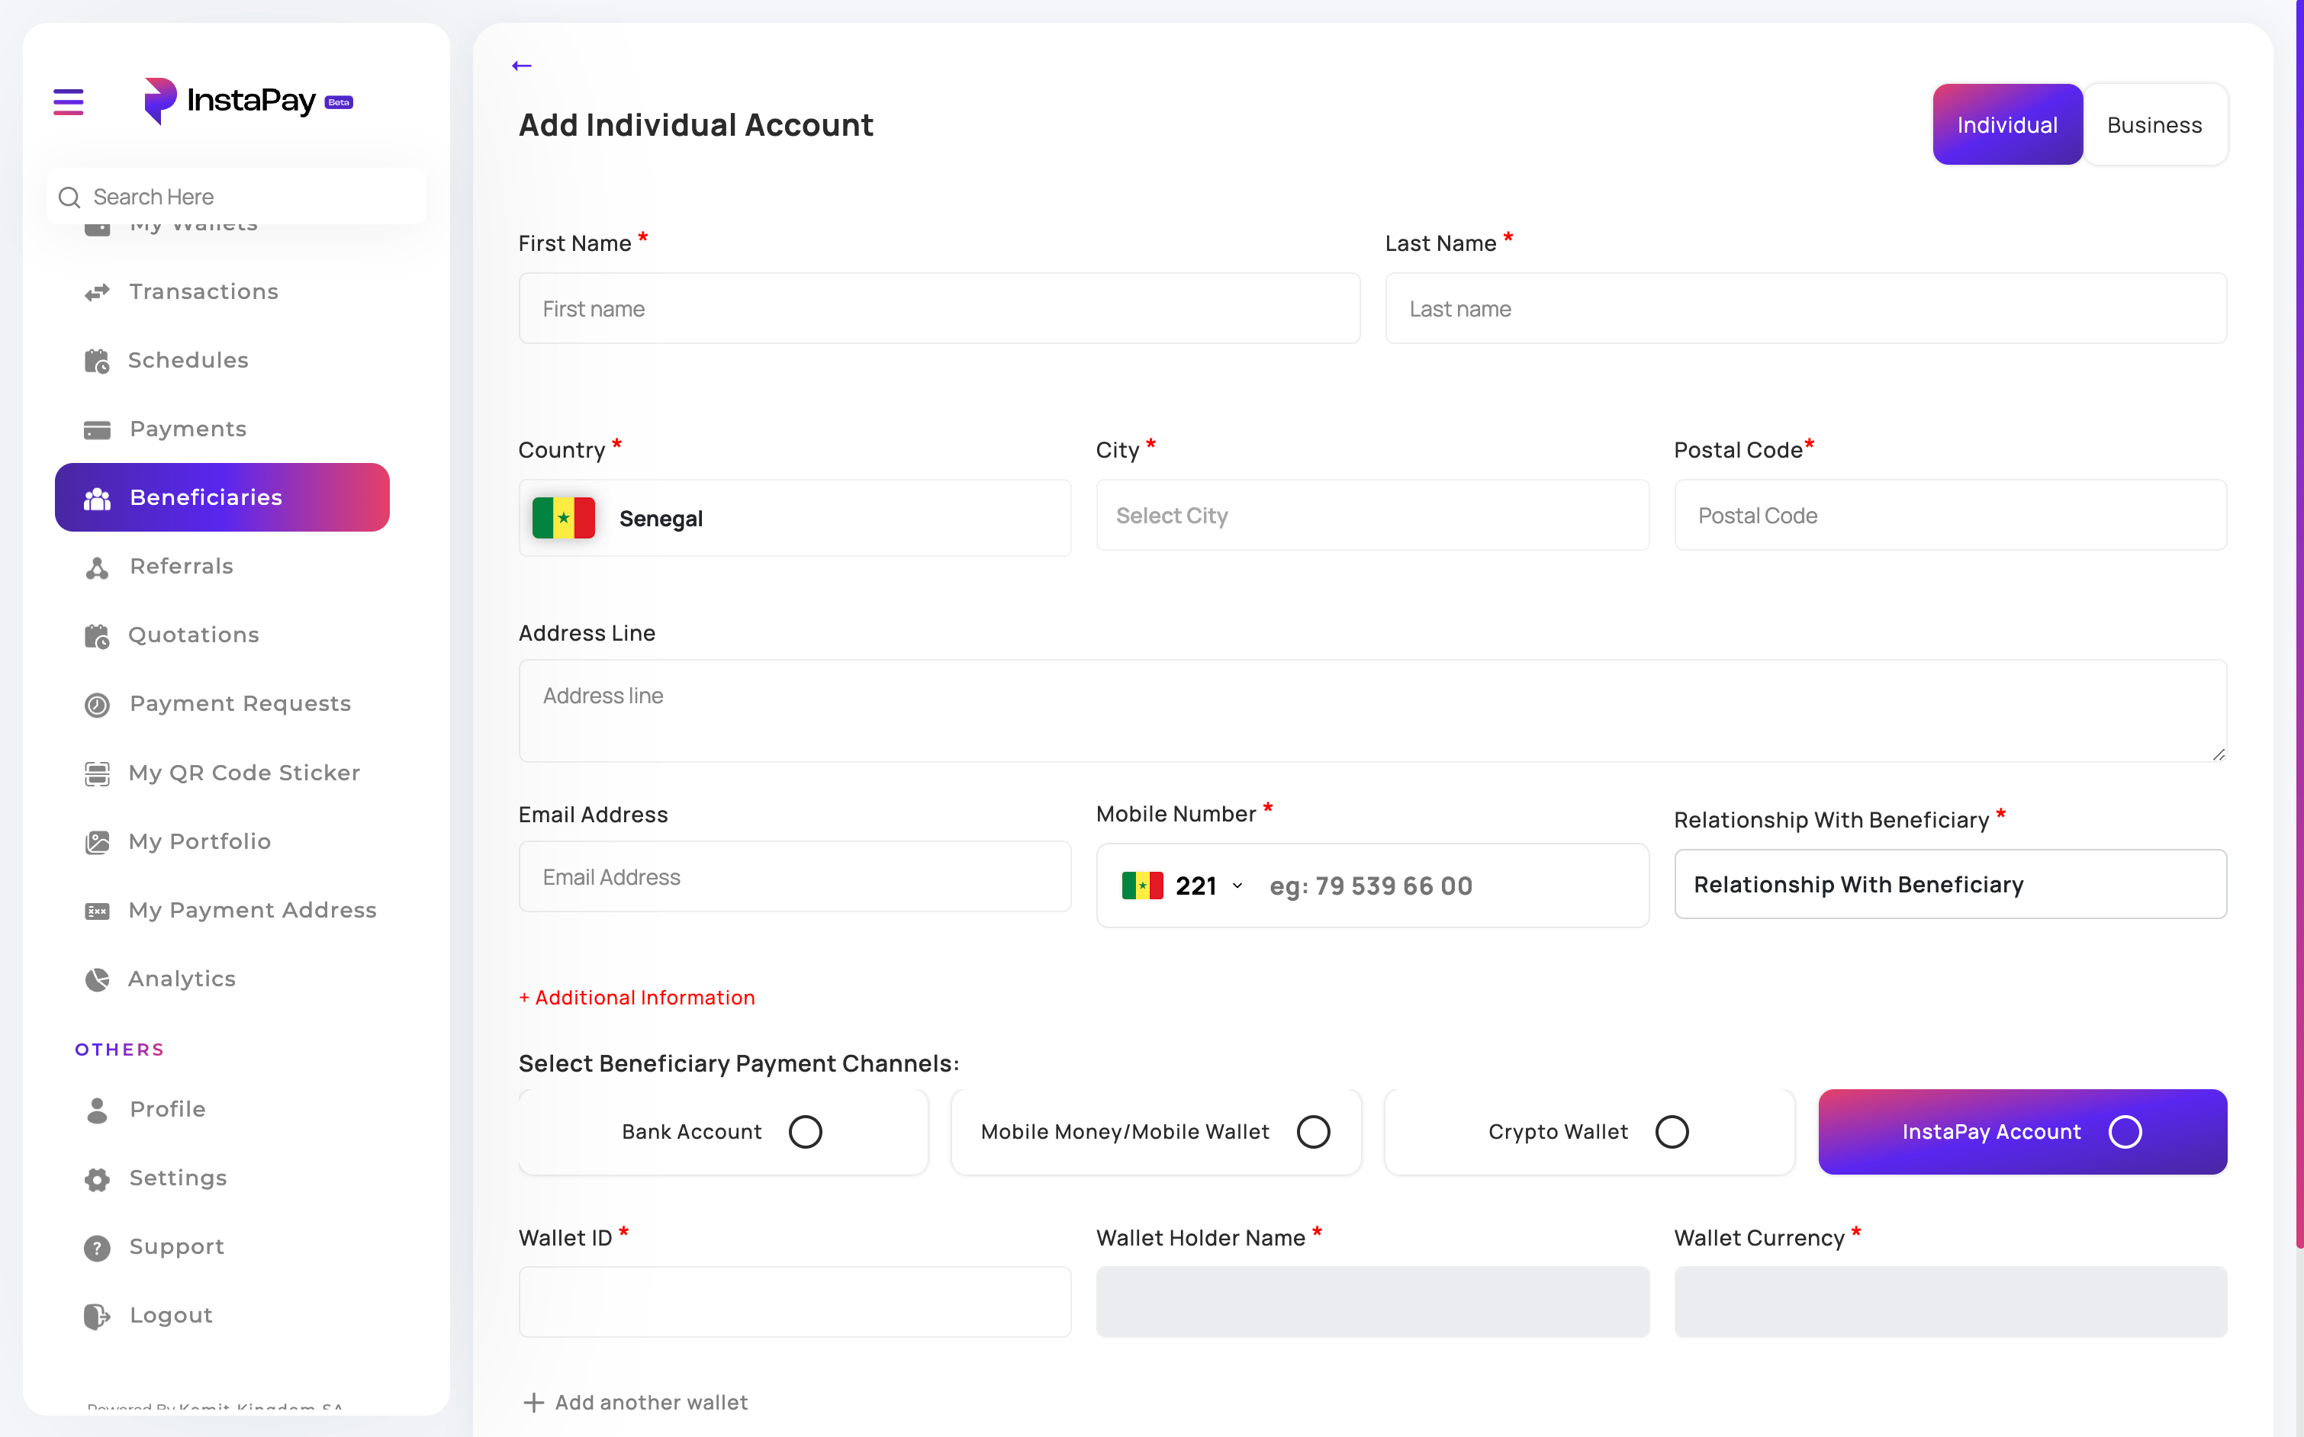Open Payments in sidebar menu
This screenshot has height=1437, width=2304.
[188, 429]
